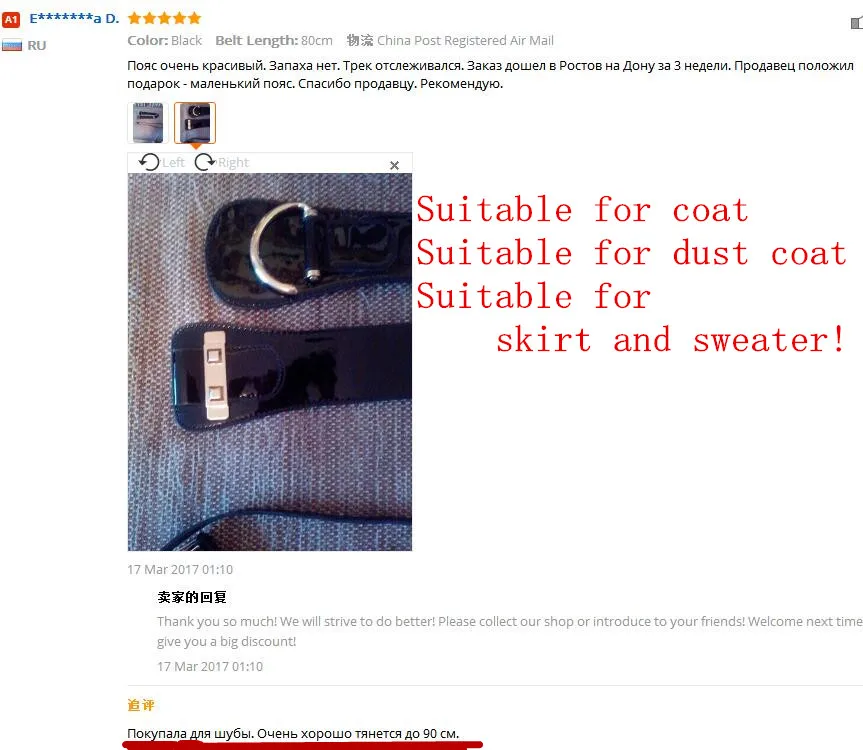The image size is (863, 750).
Task: Close the enlarged review photo
Action: click(394, 165)
